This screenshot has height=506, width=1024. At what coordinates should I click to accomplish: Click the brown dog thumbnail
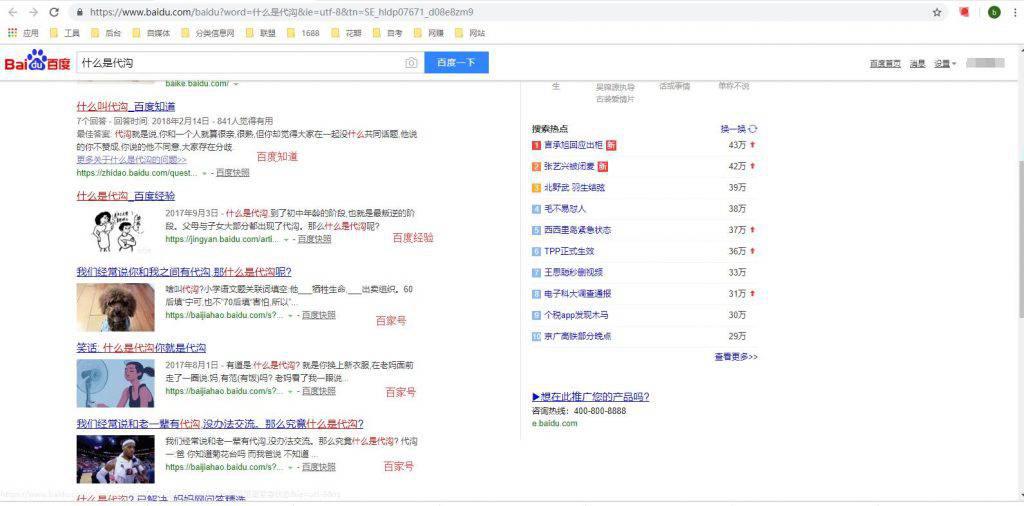point(116,307)
